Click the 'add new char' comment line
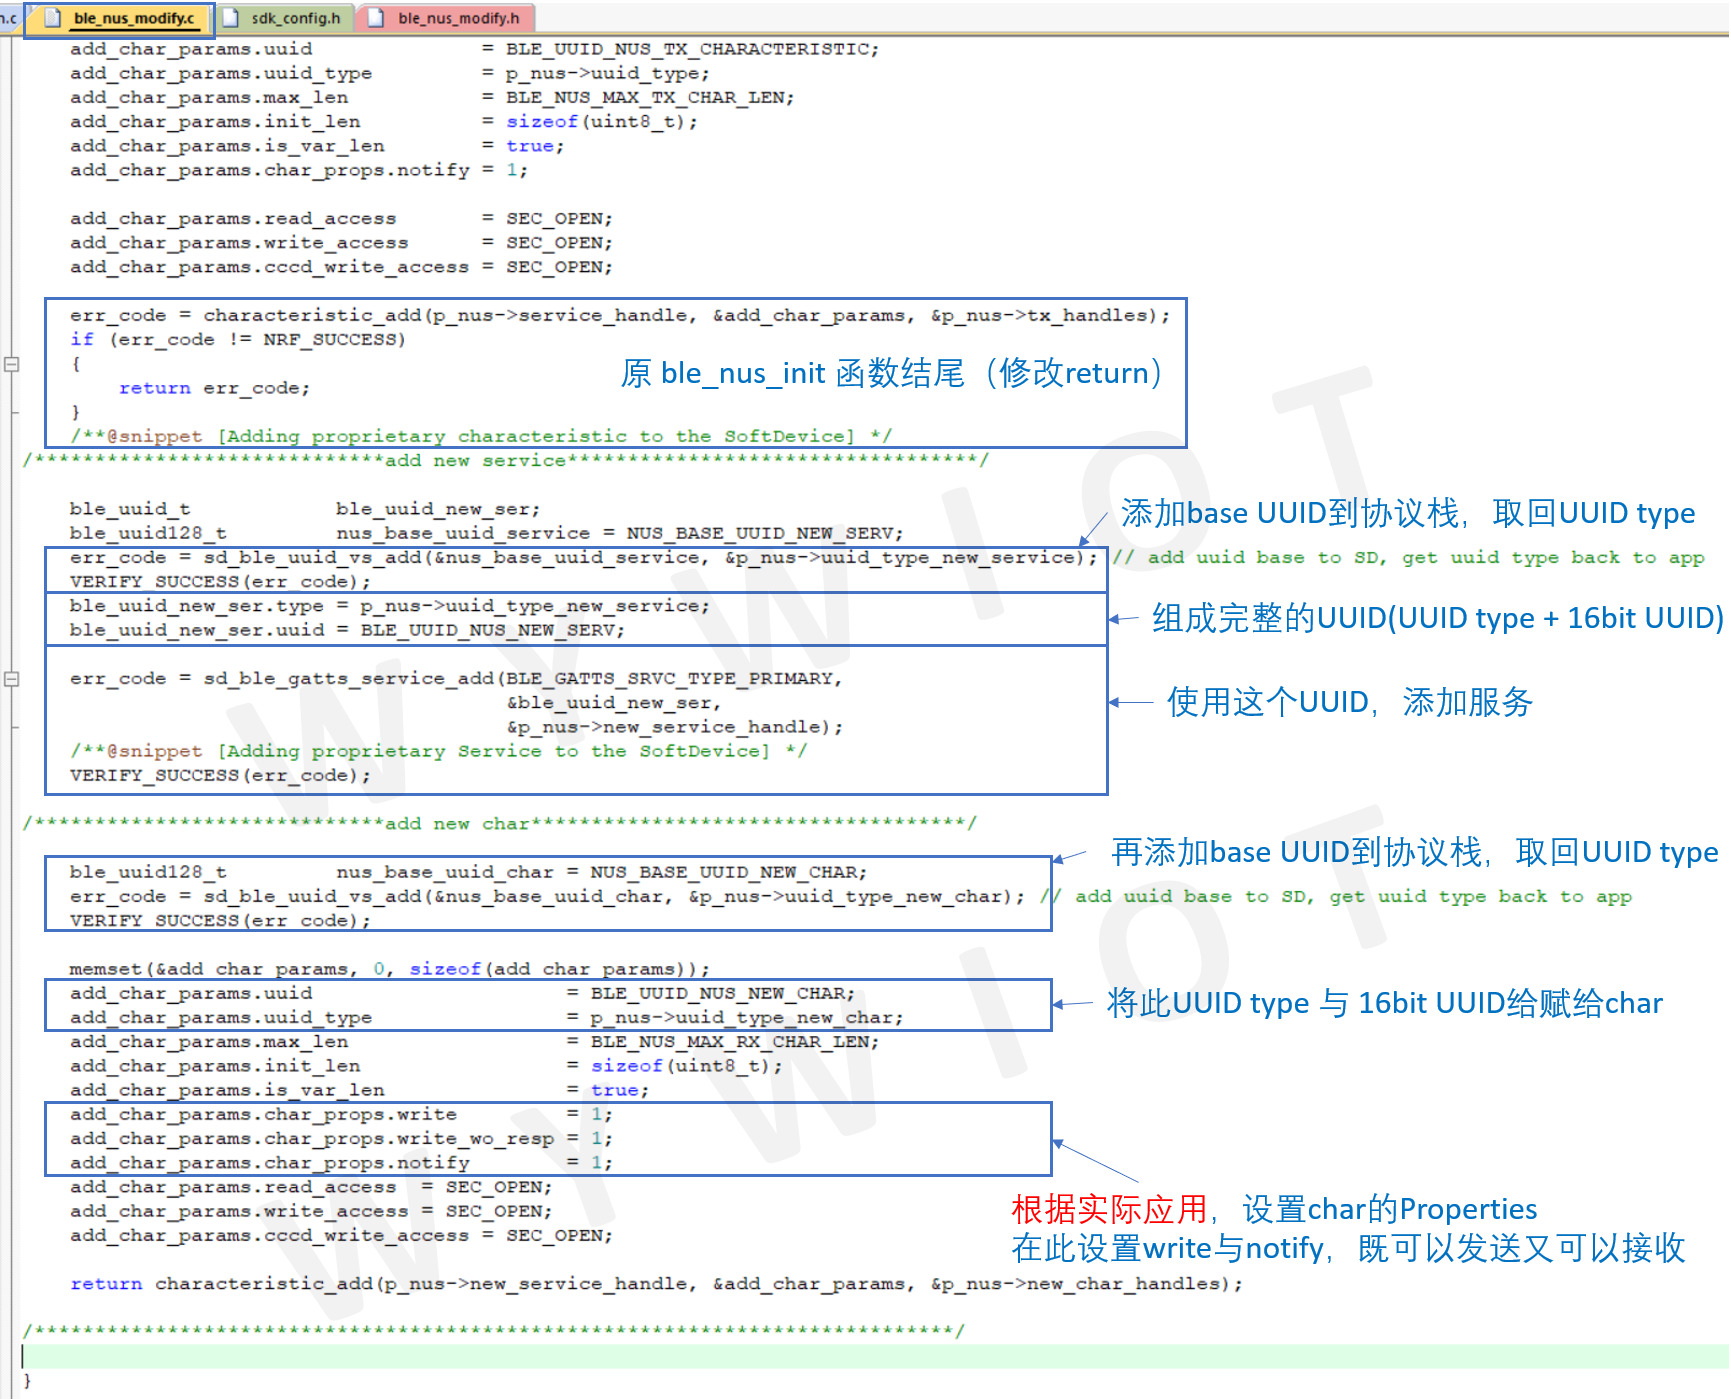 pyautogui.click(x=499, y=823)
